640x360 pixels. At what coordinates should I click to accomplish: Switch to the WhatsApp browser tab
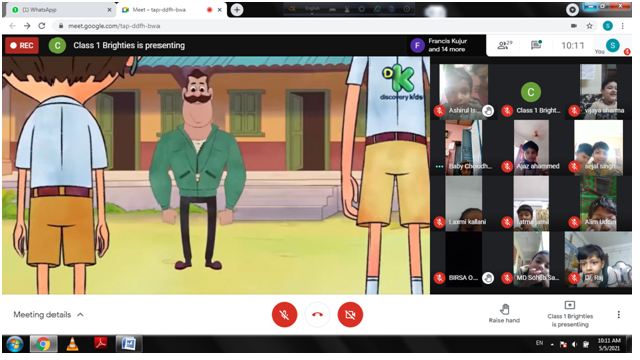[x=61, y=9]
